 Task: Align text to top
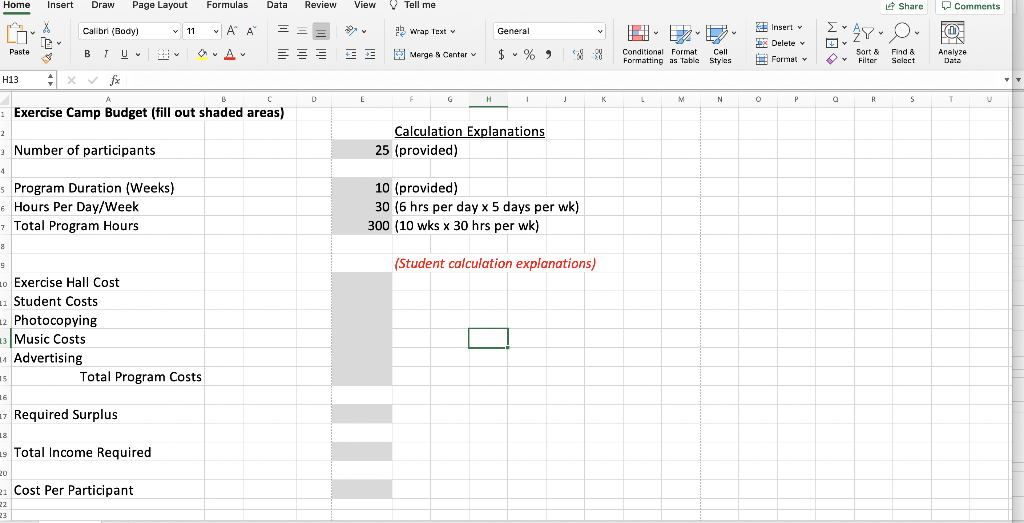point(283,31)
